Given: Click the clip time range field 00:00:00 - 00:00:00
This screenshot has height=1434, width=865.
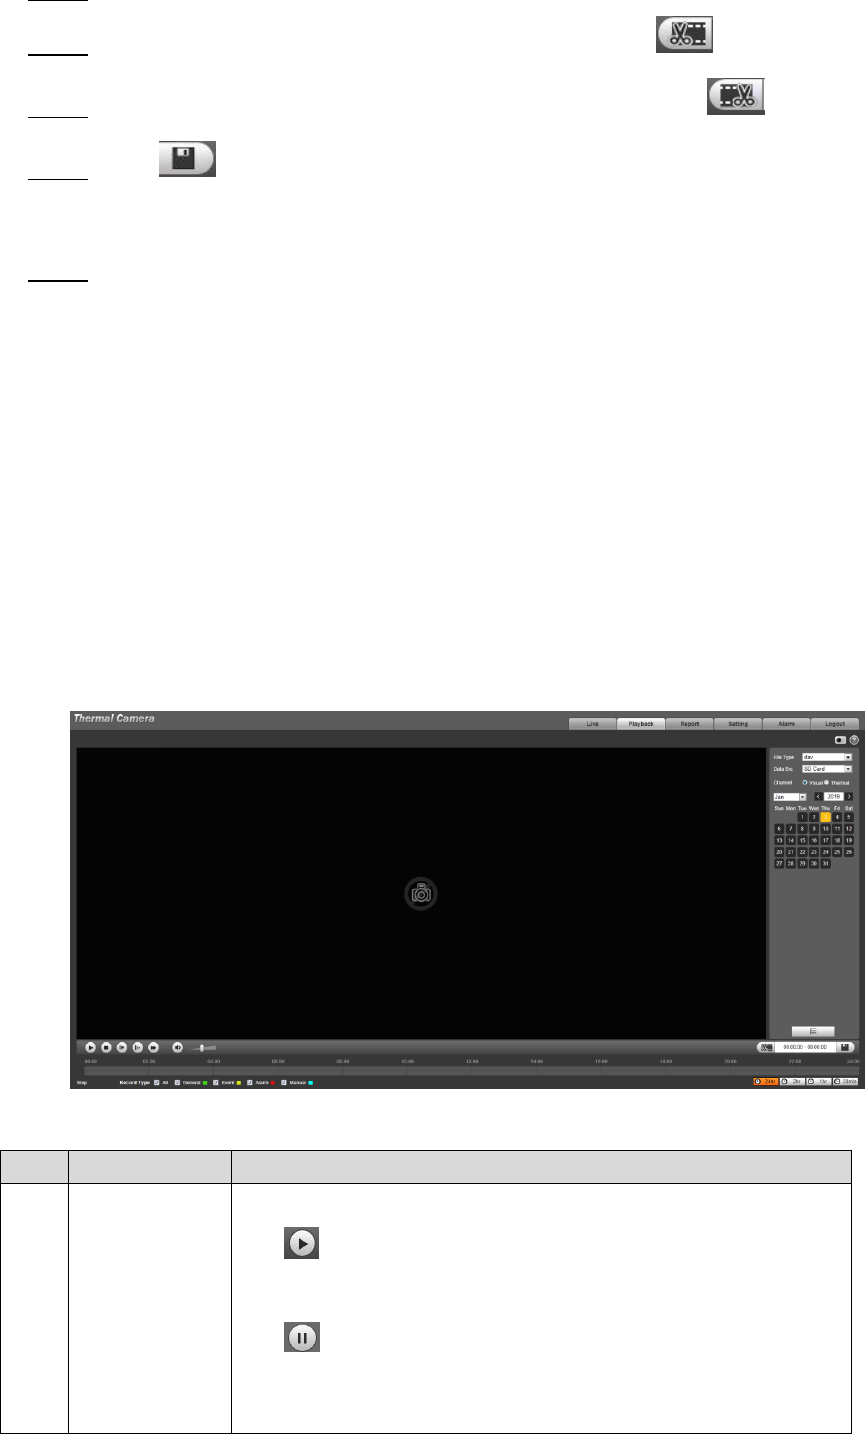Looking at the screenshot, I should tap(806, 1047).
